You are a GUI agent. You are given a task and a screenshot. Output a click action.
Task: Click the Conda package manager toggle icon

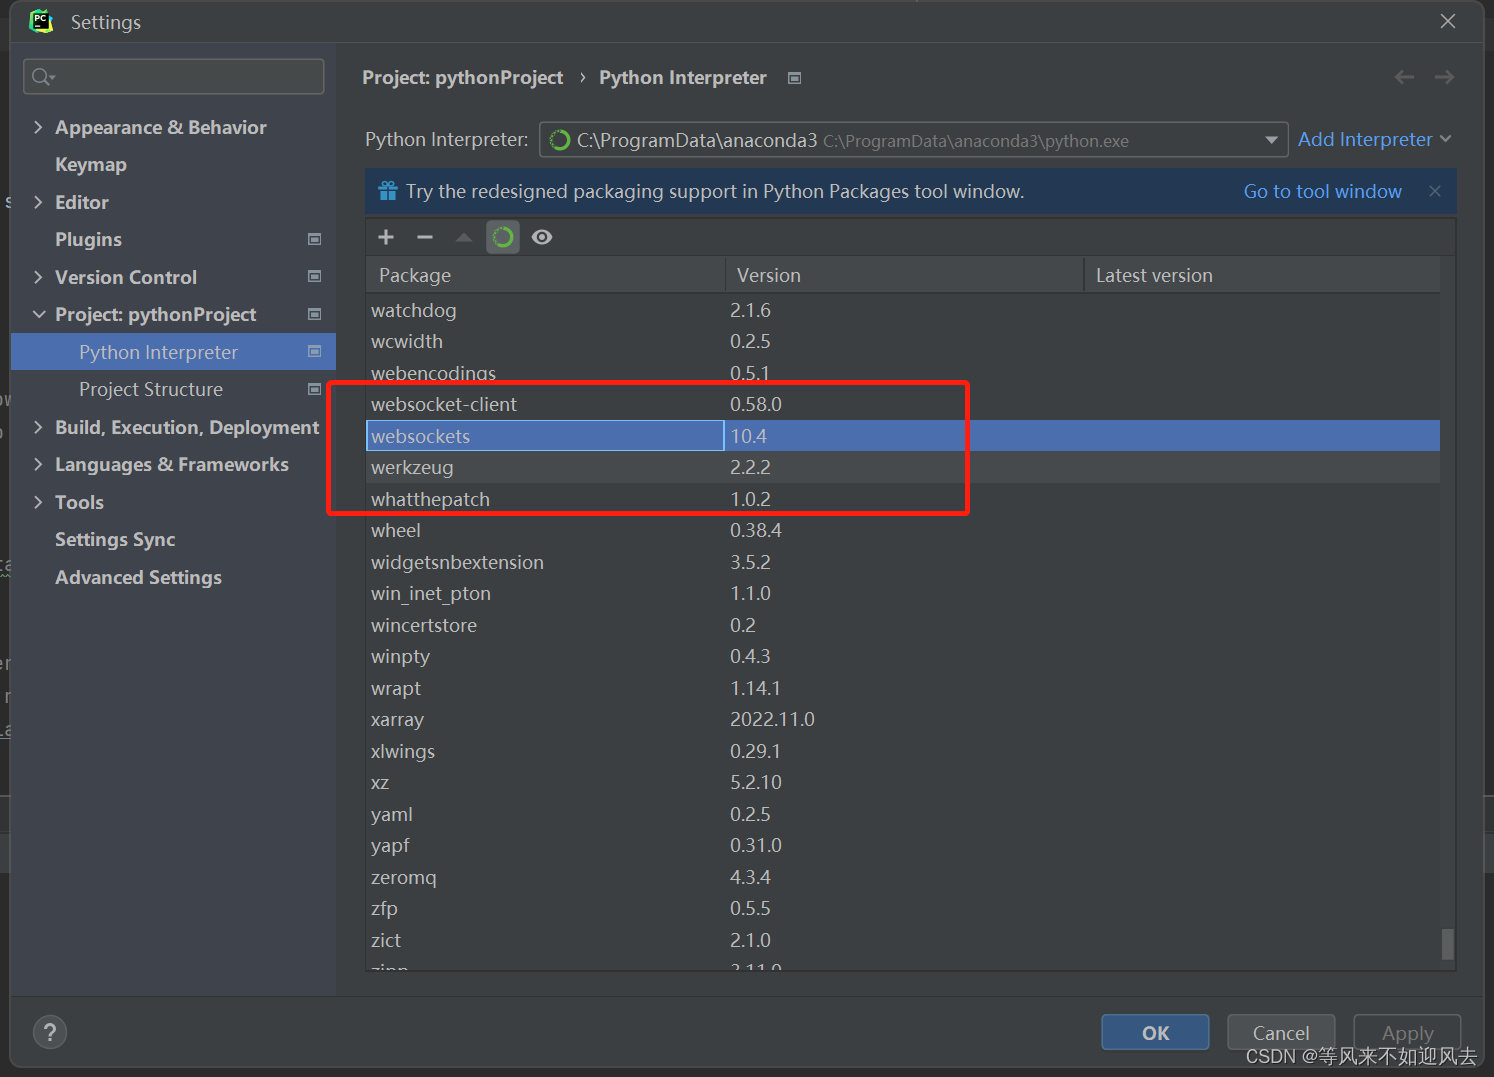[x=503, y=237]
